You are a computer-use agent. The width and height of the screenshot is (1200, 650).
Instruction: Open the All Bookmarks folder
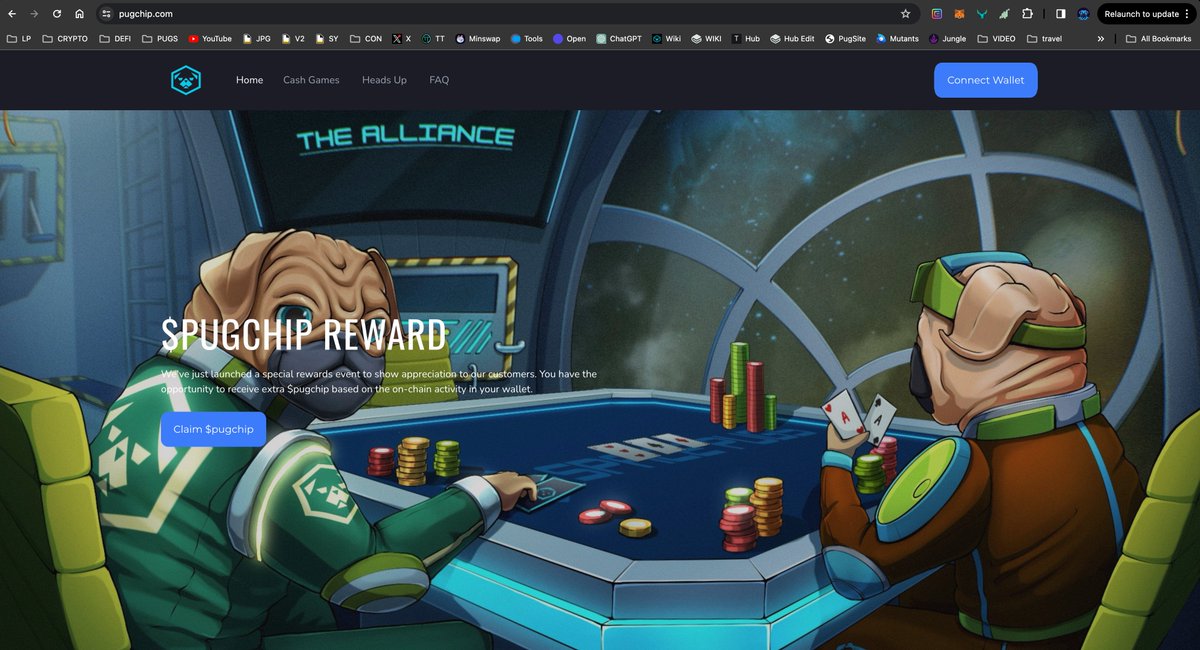point(1158,39)
